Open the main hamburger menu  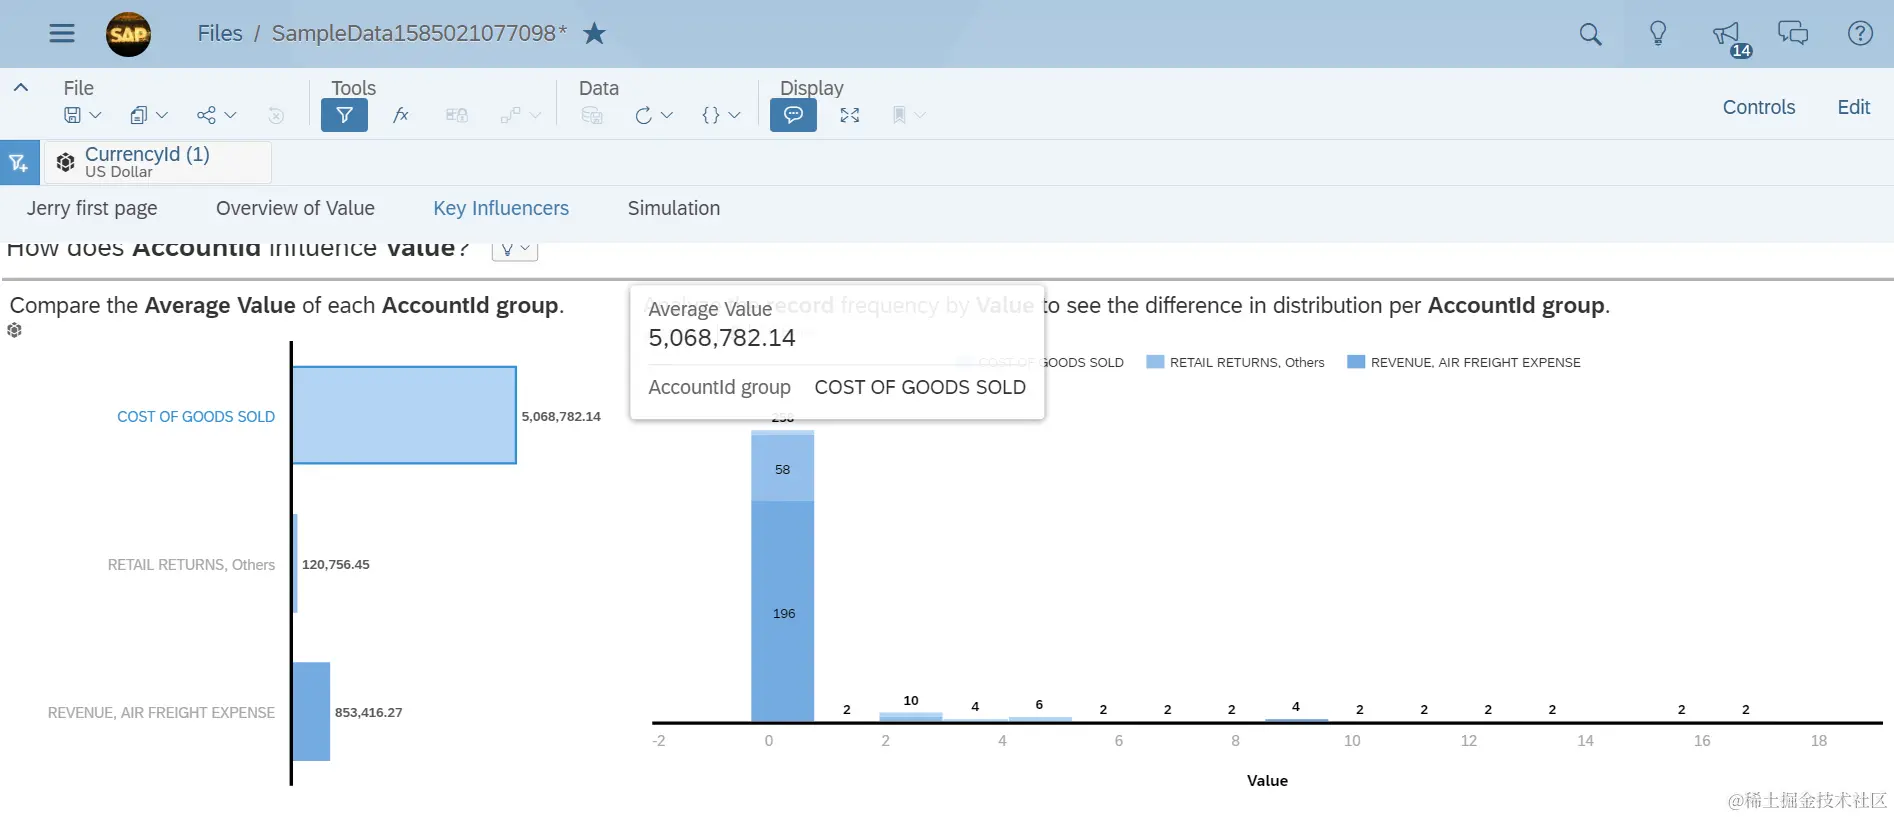coord(62,33)
